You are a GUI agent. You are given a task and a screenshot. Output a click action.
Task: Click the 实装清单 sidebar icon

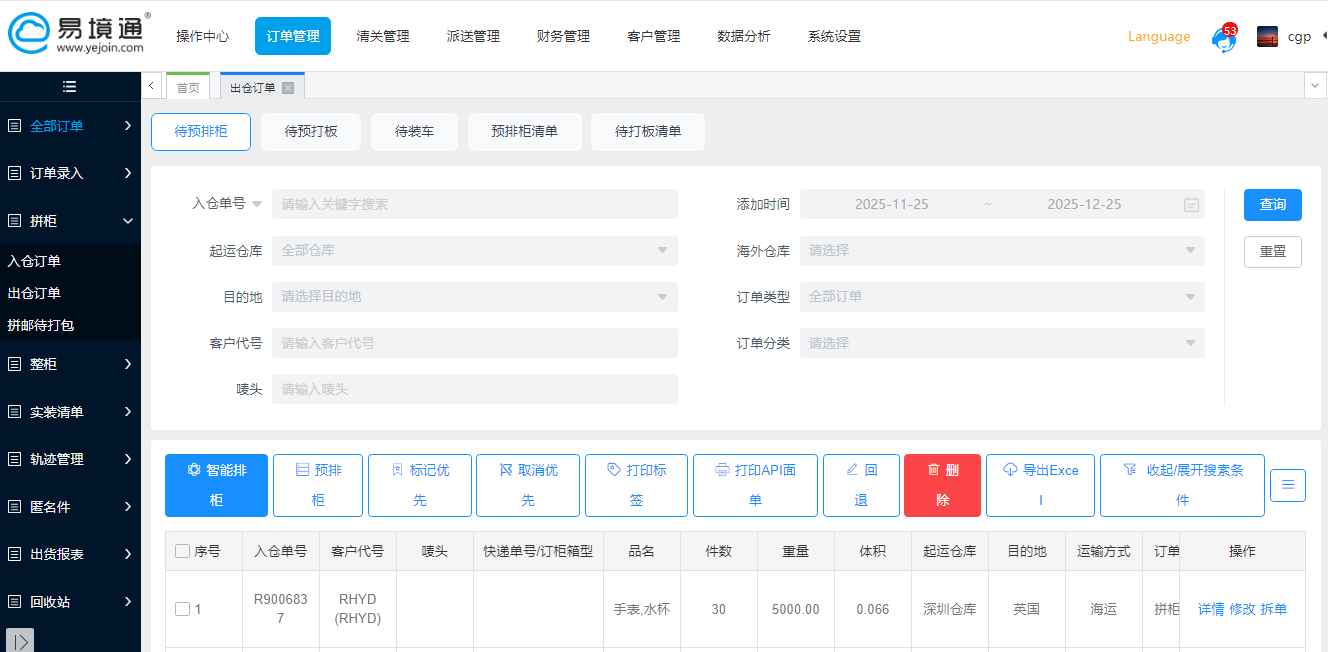pos(14,412)
